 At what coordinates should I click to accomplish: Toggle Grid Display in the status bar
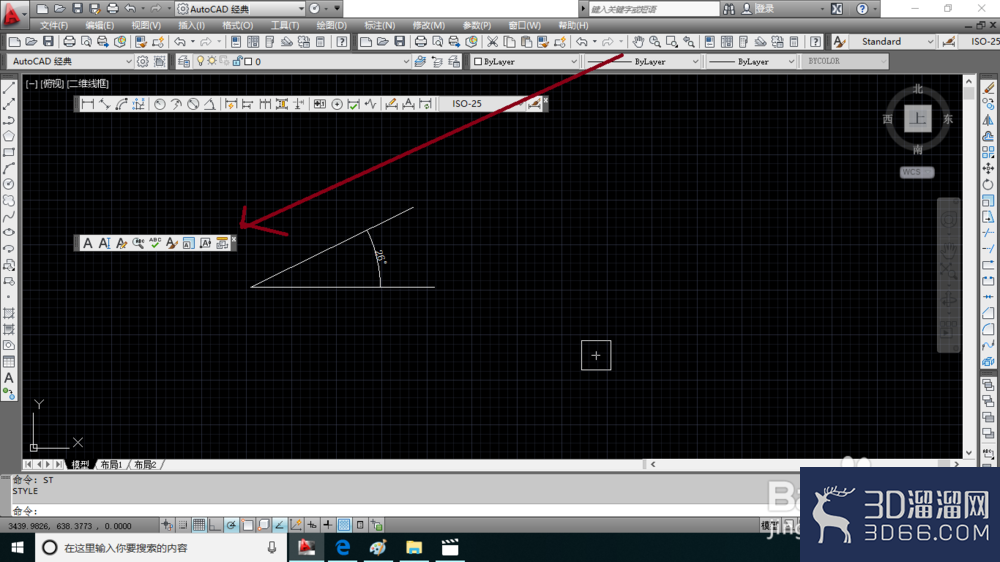tap(199, 526)
